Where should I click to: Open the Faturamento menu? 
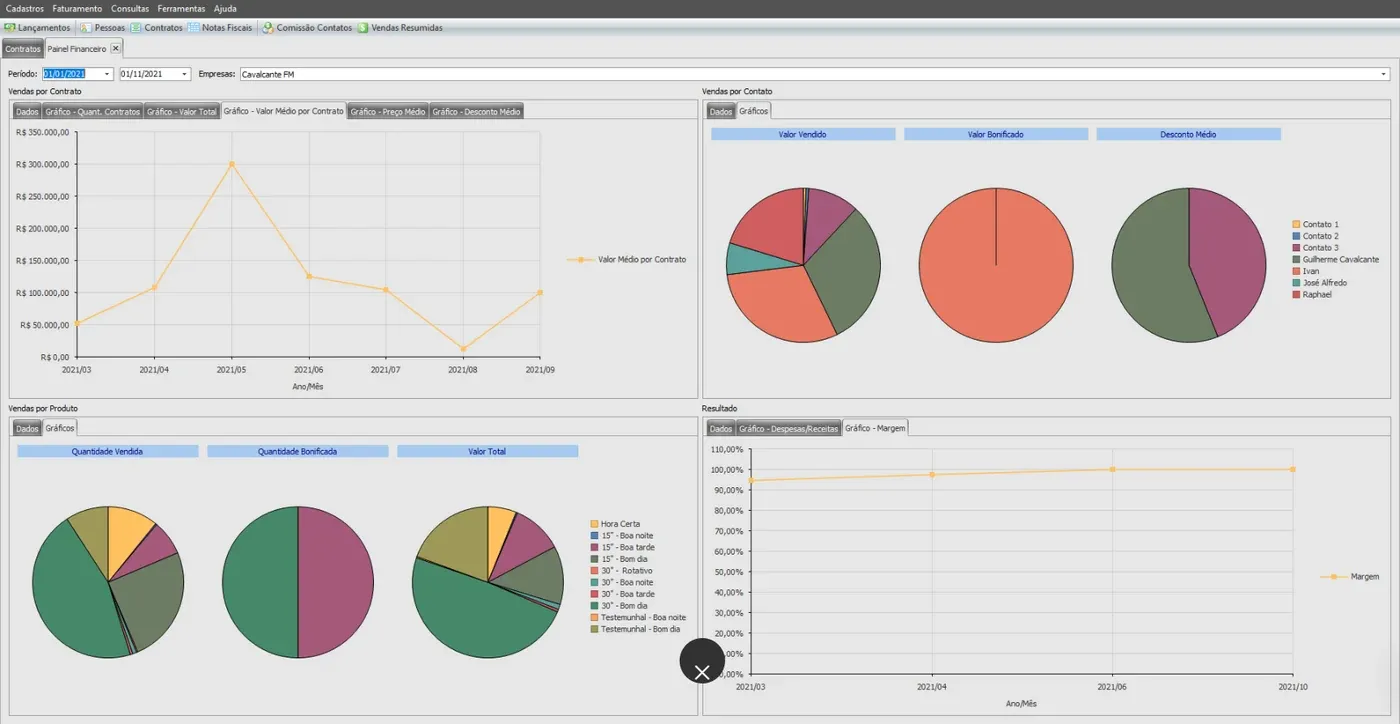click(x=77, y=8)
